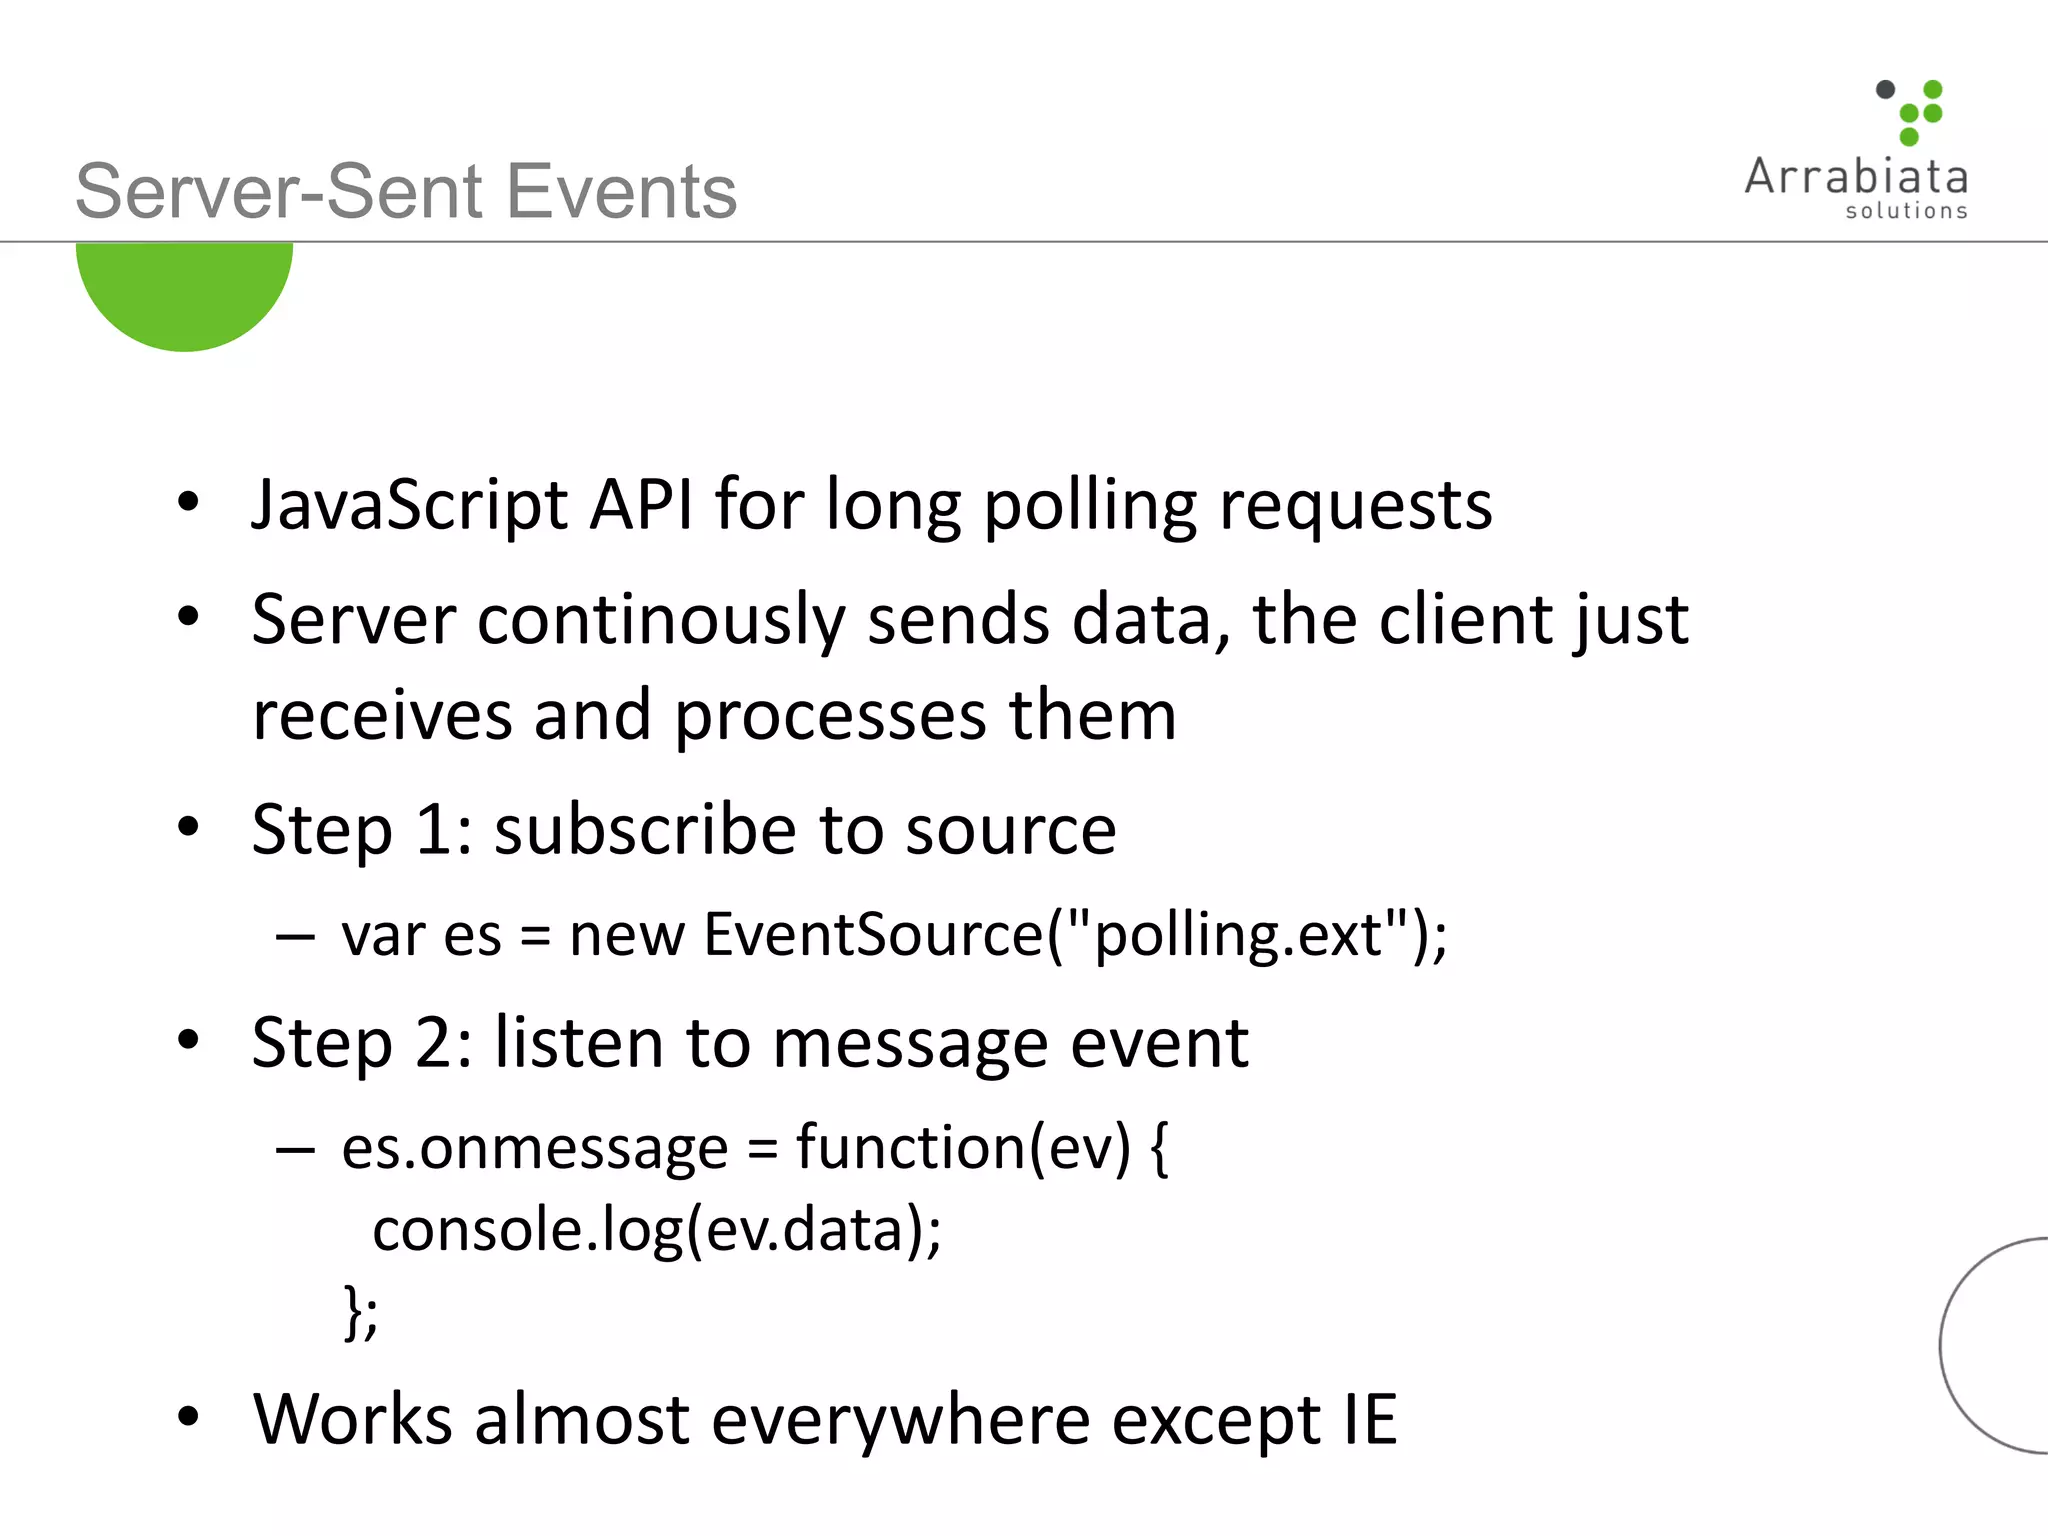Click the "Server continously sends data" line
The height and width of the screenshot is (1536, 2048).
coord(969,619)
